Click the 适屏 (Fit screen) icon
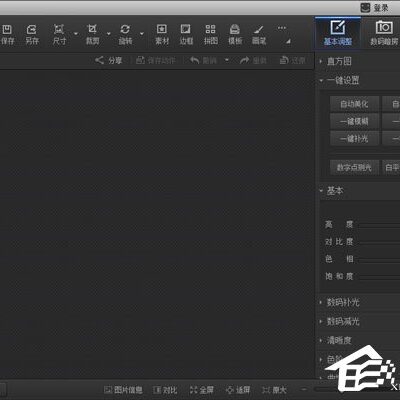 (230, 390)
